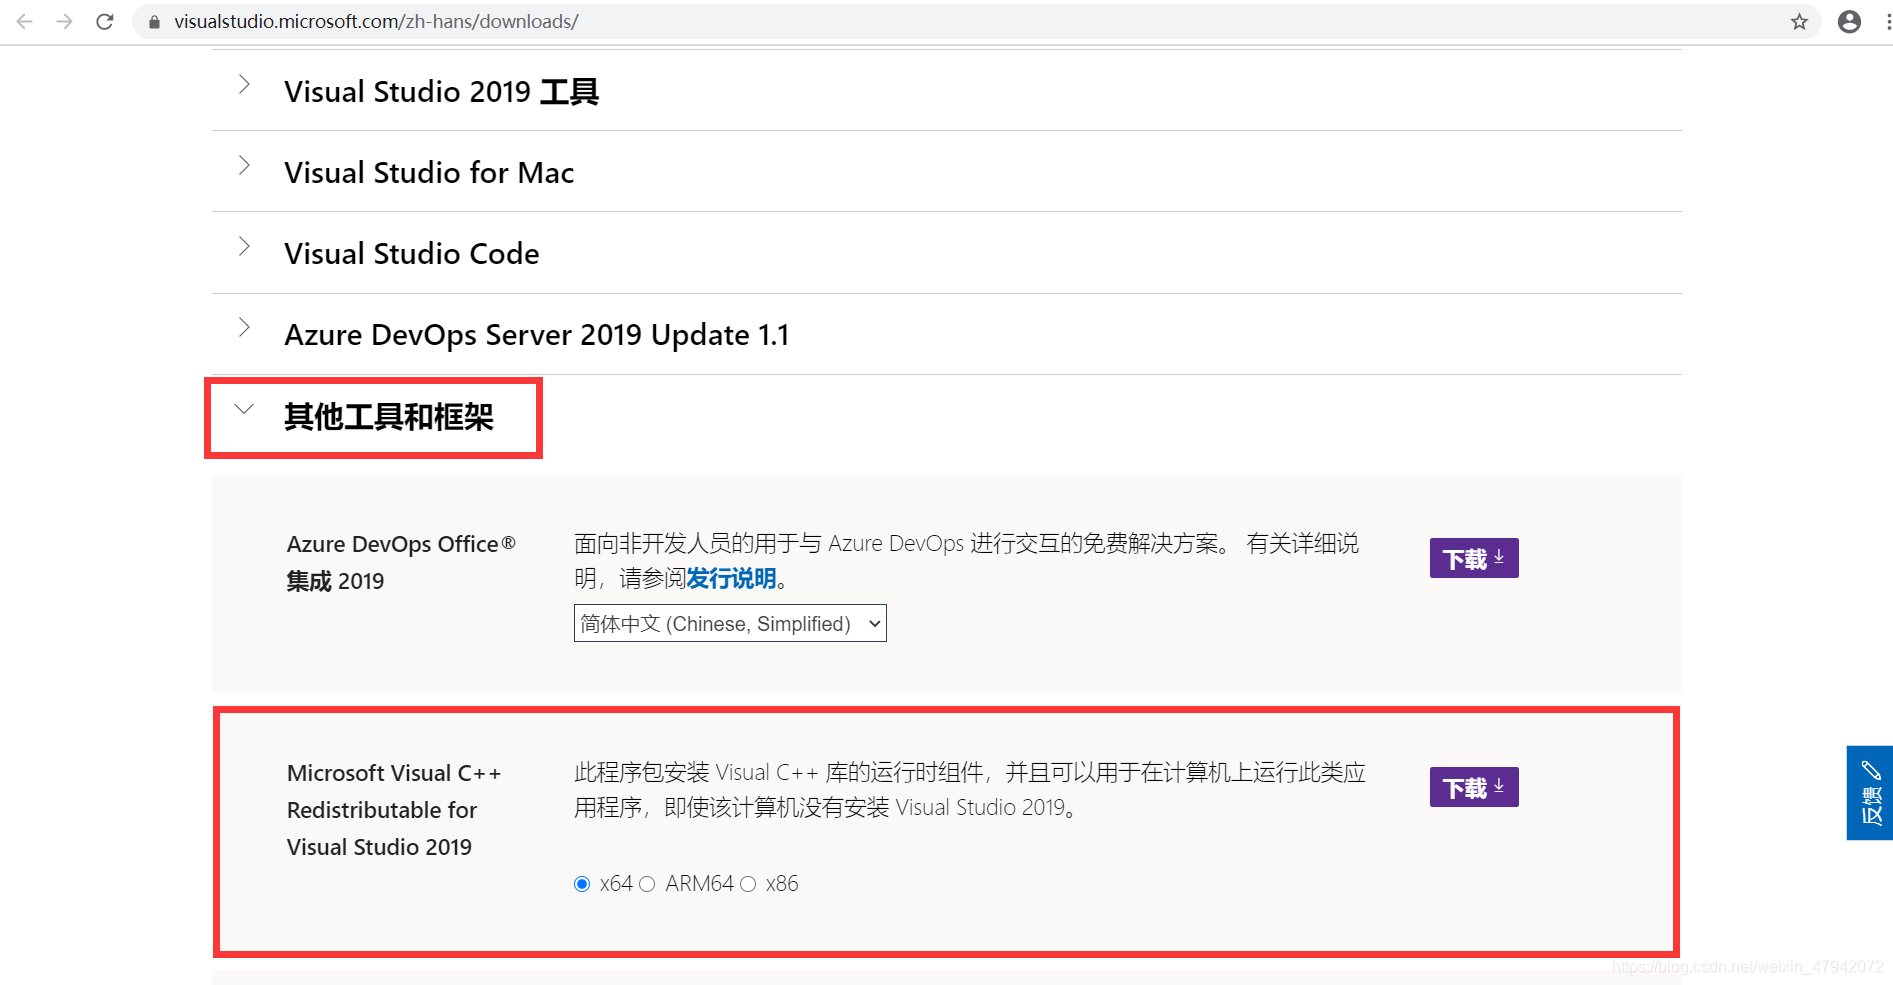The height and width of the screenshot is (985, 1893).
Task: Open the 发行说明 release notes link
Action: [731, 579]
